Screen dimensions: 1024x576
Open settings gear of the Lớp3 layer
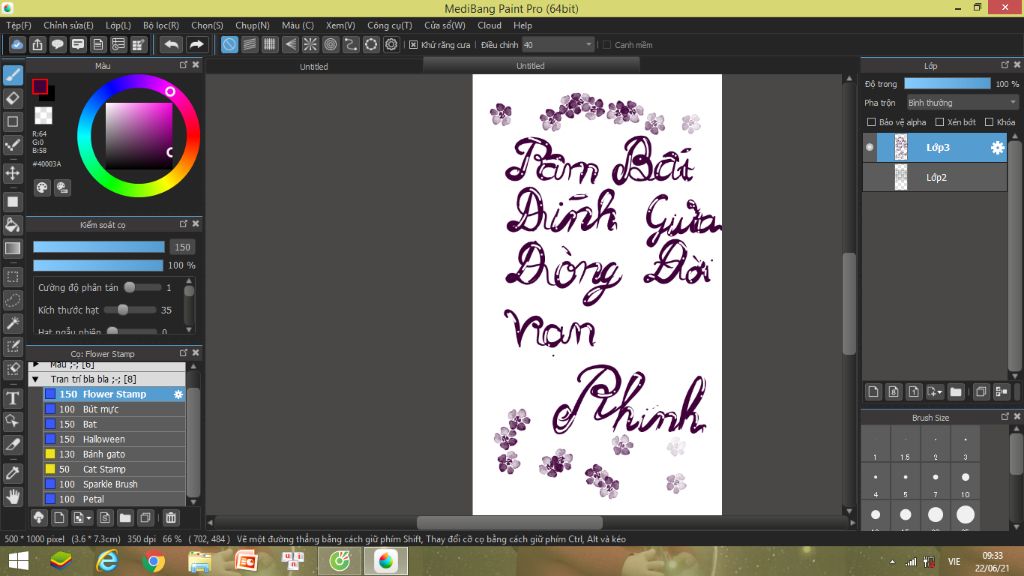997,148
